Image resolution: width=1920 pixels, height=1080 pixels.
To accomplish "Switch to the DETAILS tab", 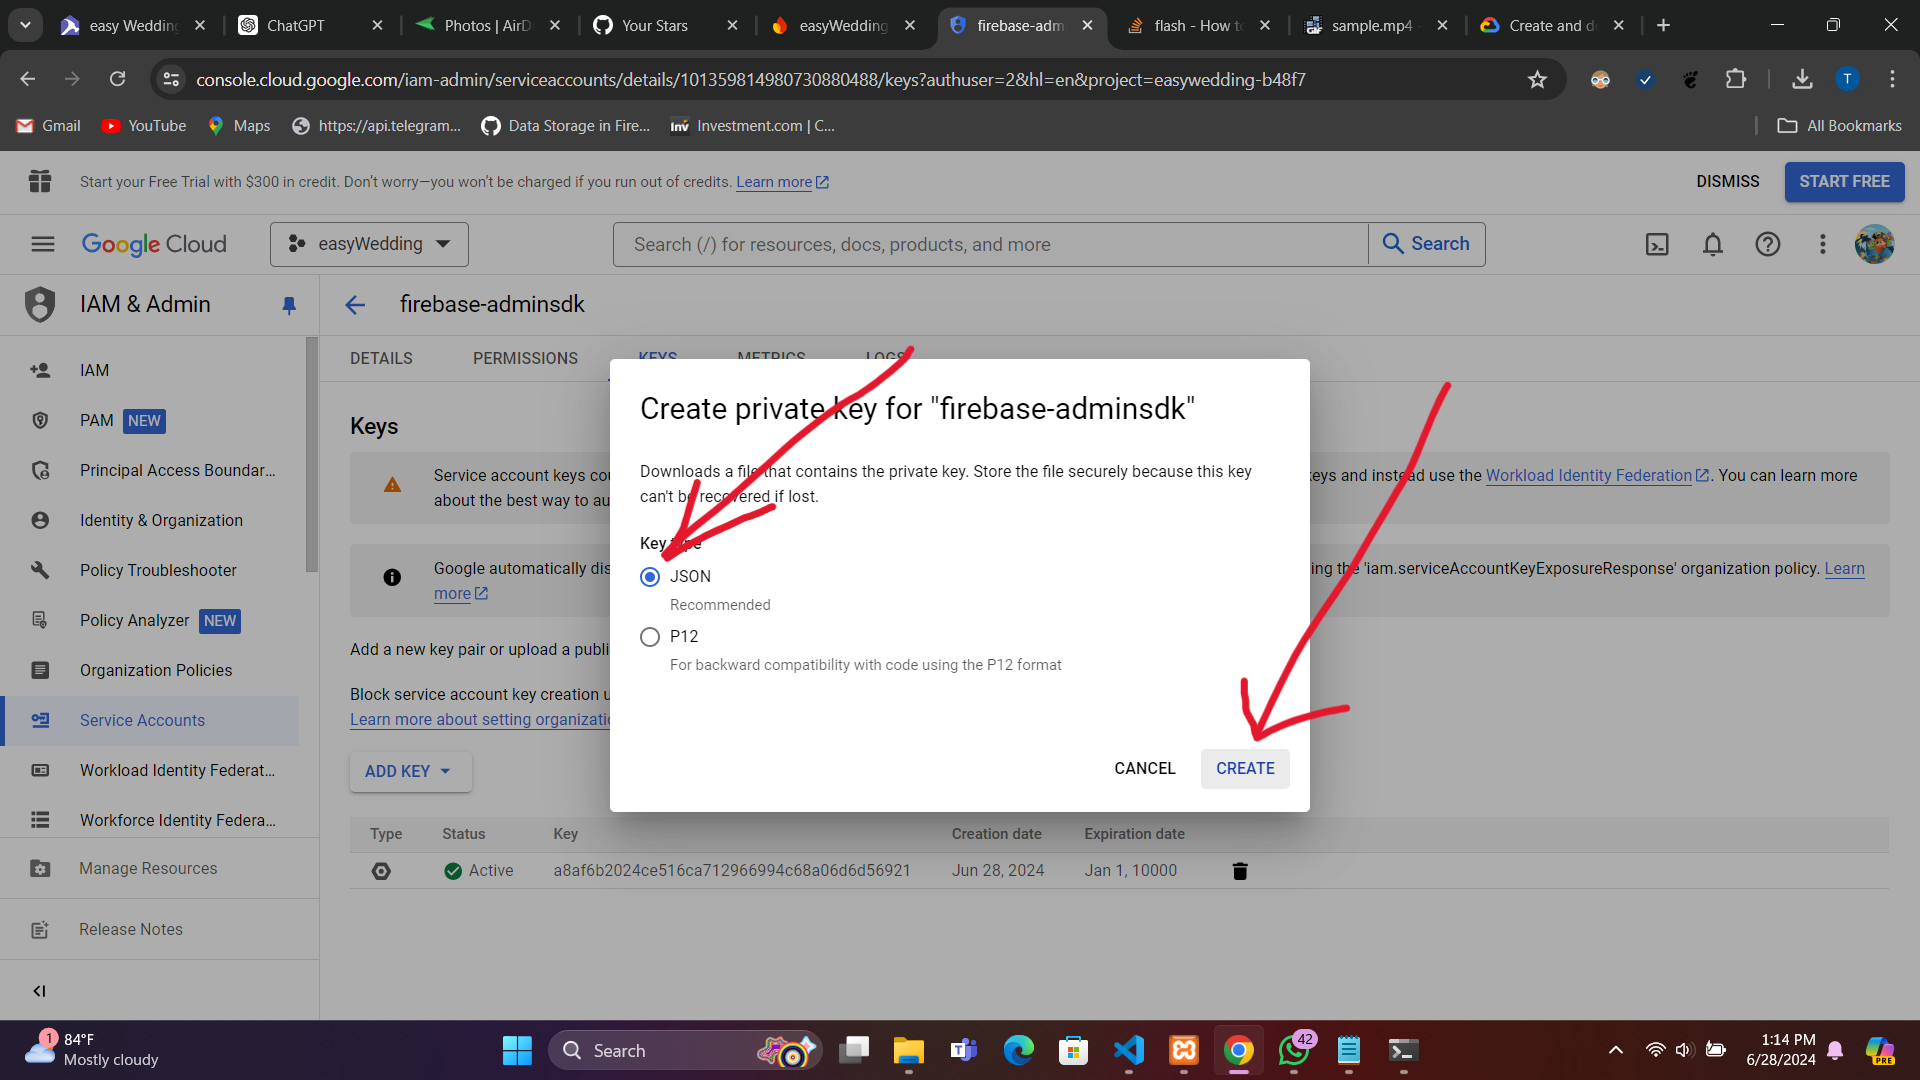I will (381, 358).
